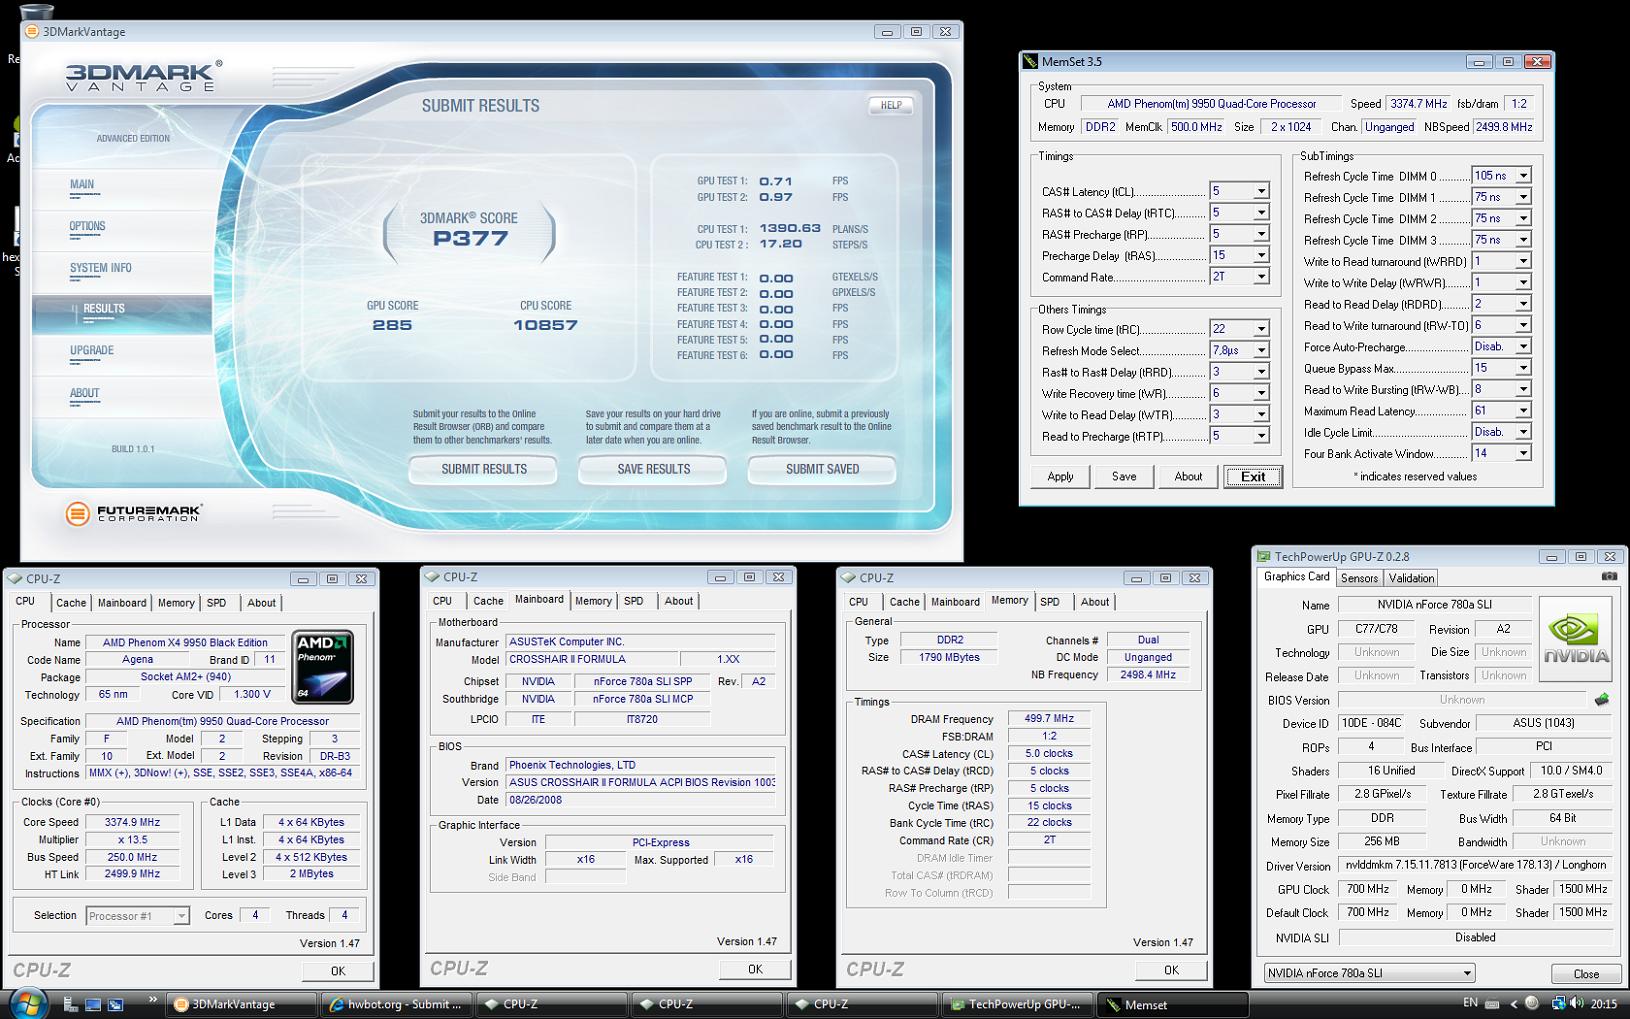Click OK in the CPU-Z Memory window

(x=1171, y=970)
